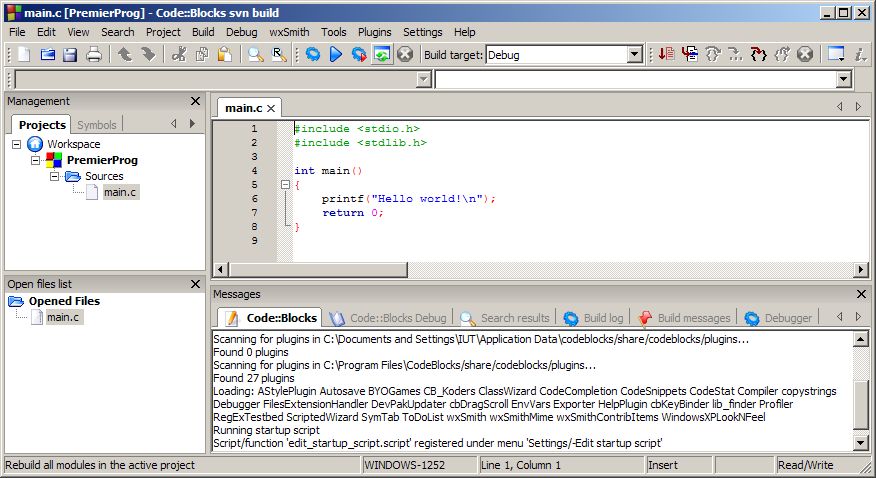Click the Undo arrow icon
Image resolution: width=876 pixels, height=478 pixels.
pyautogui.click(x=125, y=54)
